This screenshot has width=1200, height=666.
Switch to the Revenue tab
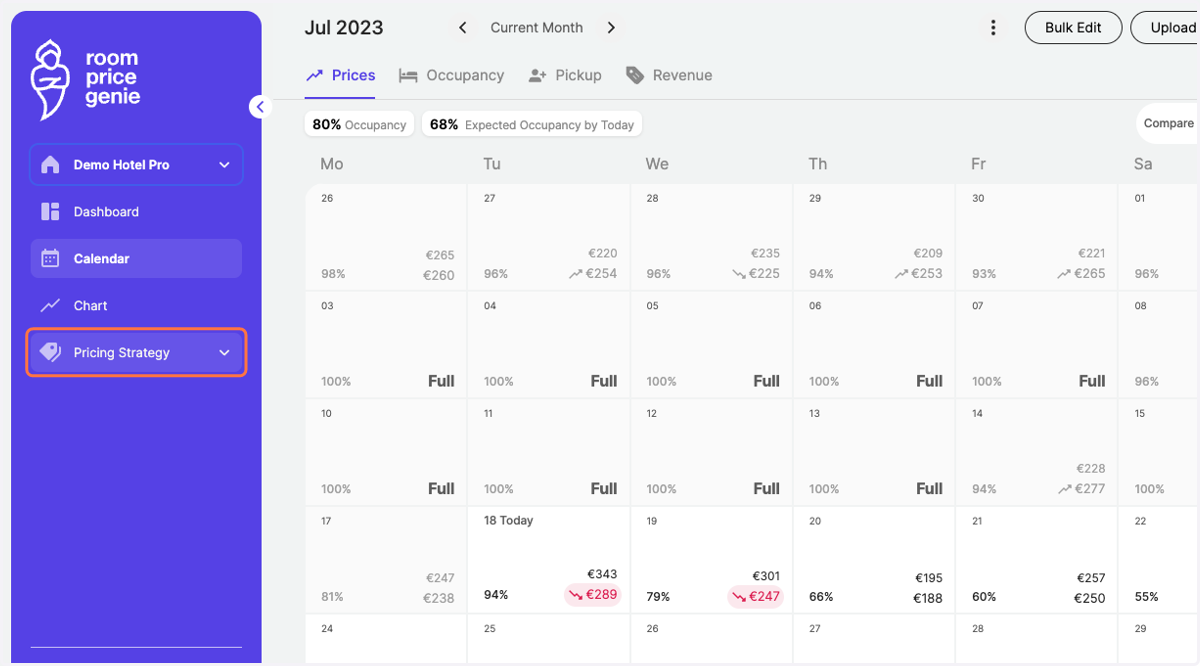coord(669,76)
